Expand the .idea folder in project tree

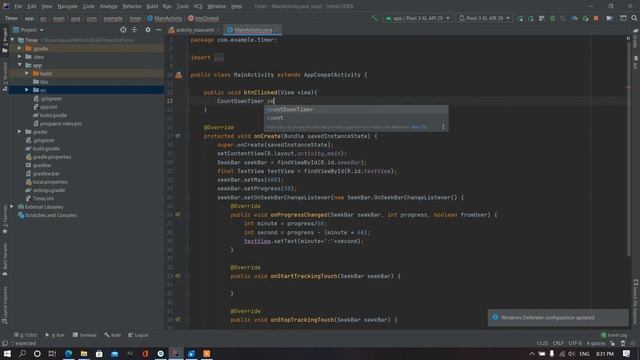[x=20, y=57]
